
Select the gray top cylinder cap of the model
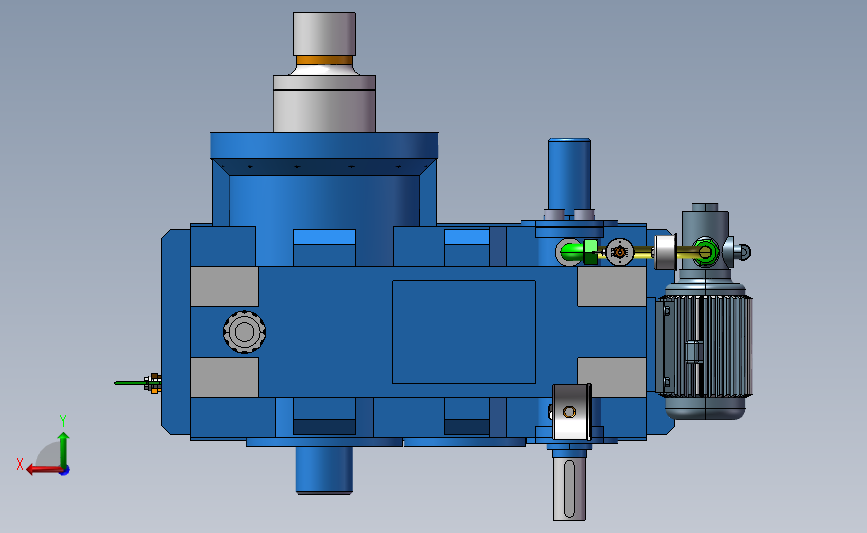pos(324,33)
